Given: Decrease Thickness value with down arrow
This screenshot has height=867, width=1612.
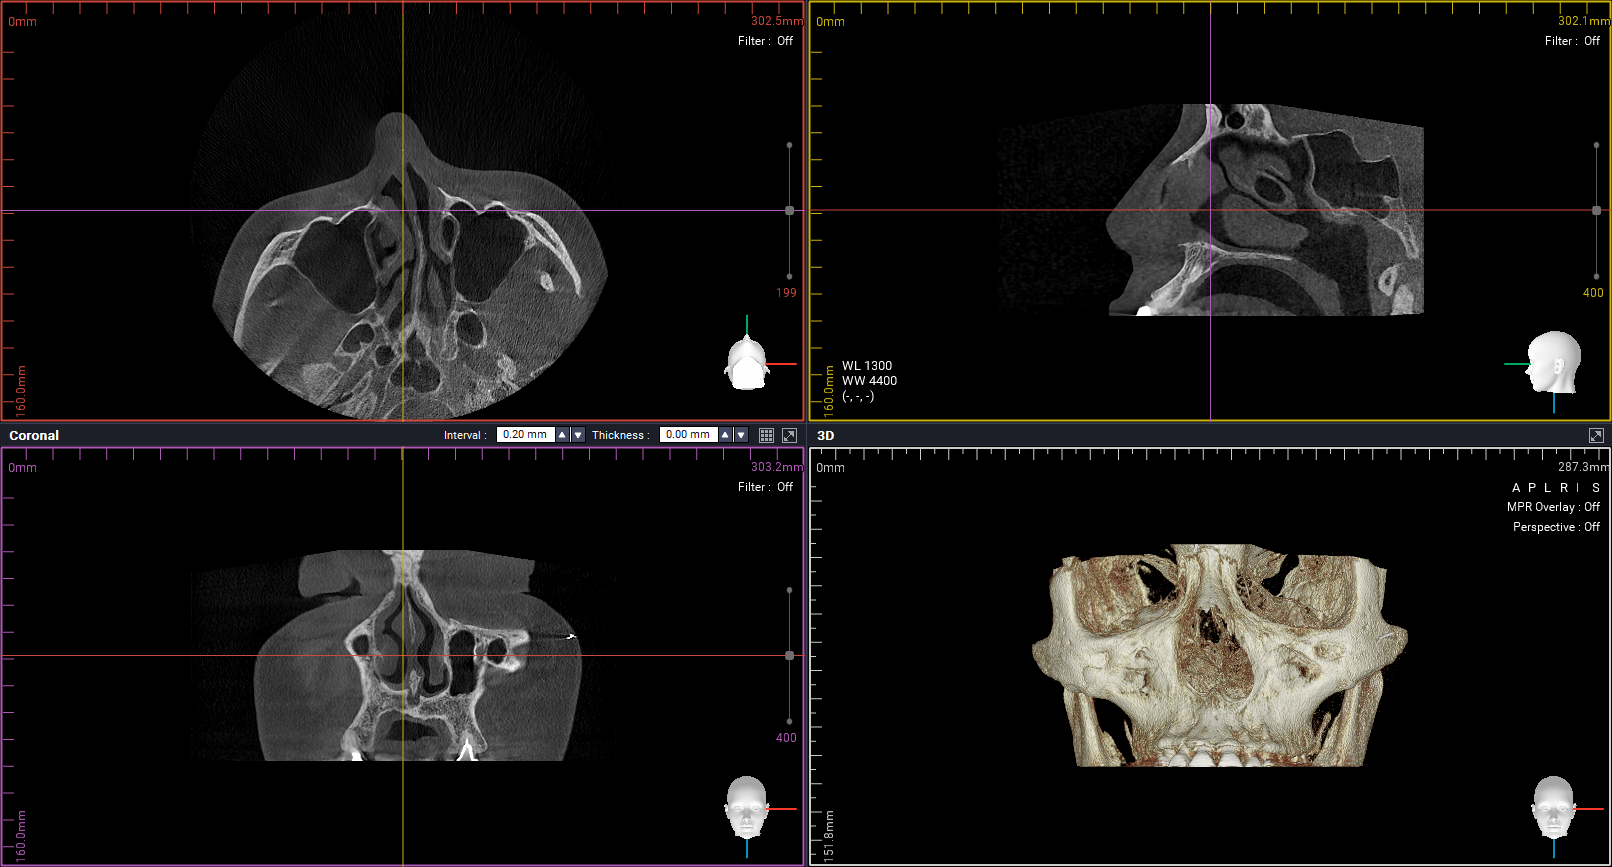Looking at the screenshot, I should [x=741, y=435].
